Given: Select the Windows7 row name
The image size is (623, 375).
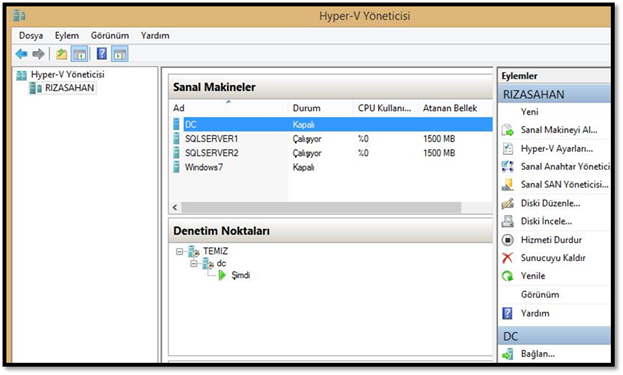Looking at the screenshot, I should [x=204, y=167].
